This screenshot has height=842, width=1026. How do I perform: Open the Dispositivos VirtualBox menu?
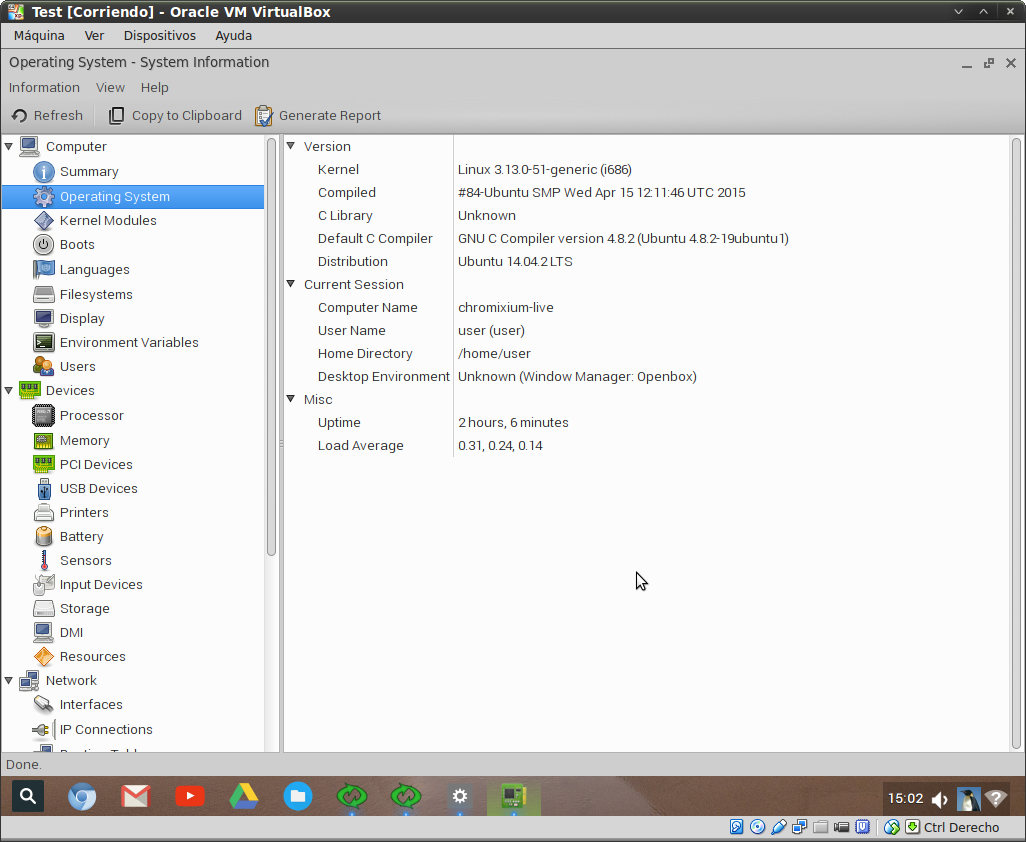160,35
